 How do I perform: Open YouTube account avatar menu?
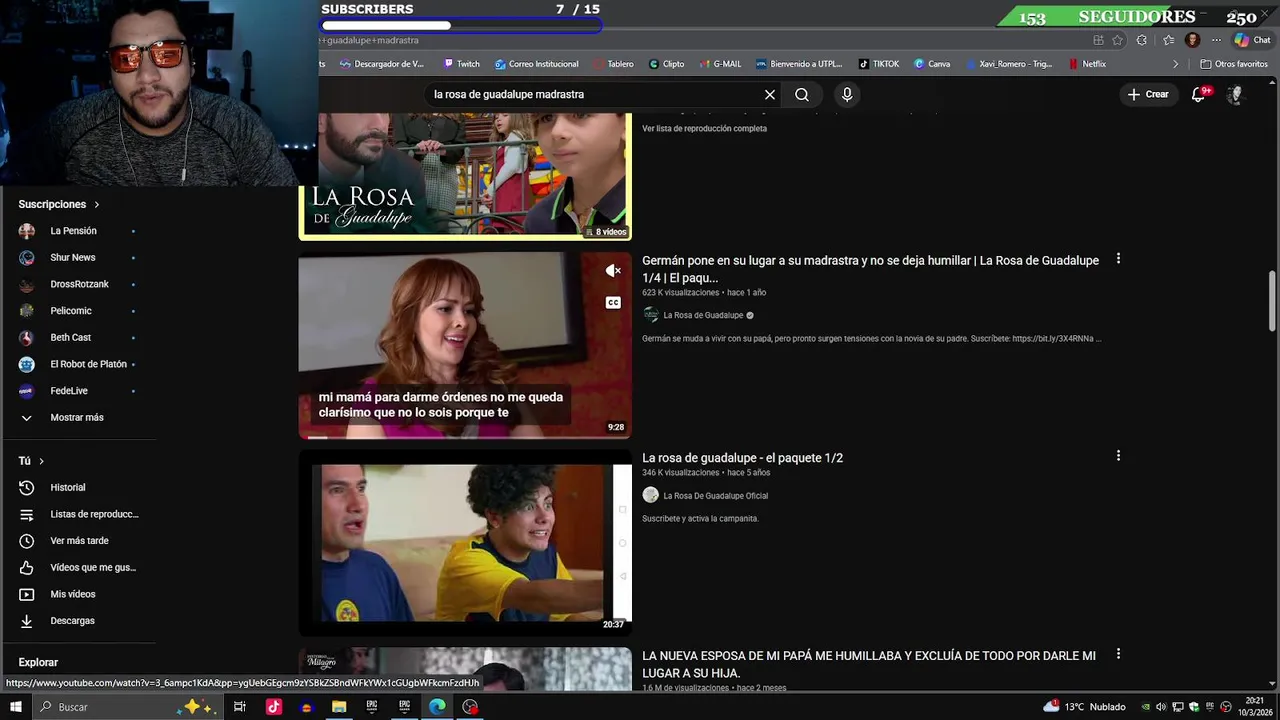pyautogui.click(x=1235, y=94)
